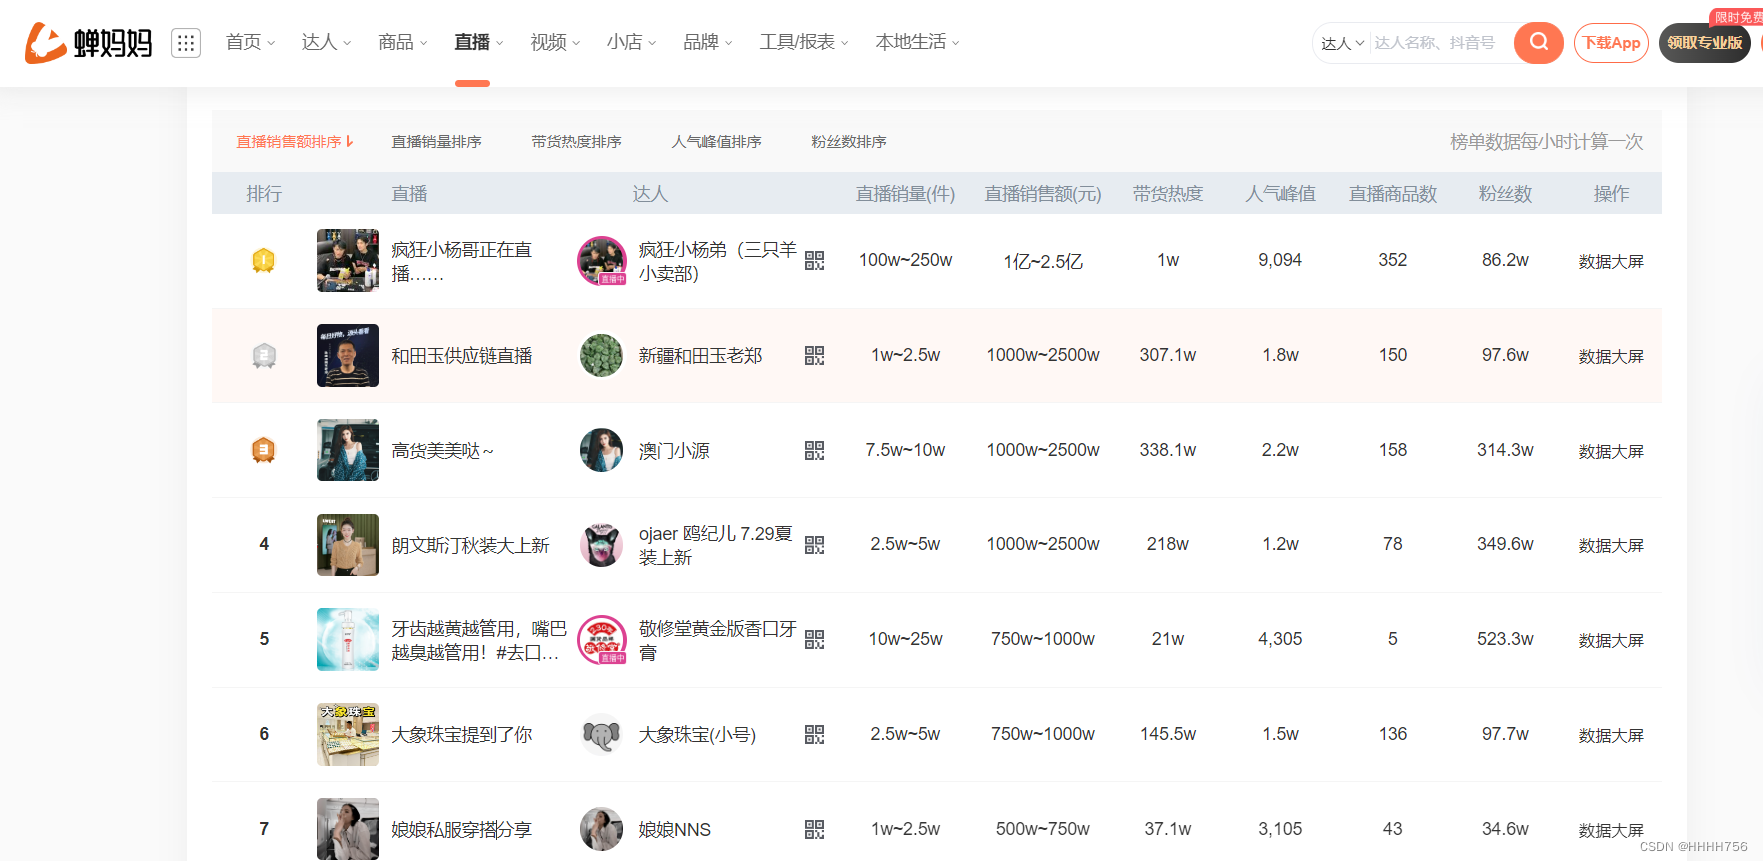This screenshot has height=861, width=1763.
Task: Open QR code for 敬修堂黄金版香口牙膏 row
Action: [x=814, y=639]
